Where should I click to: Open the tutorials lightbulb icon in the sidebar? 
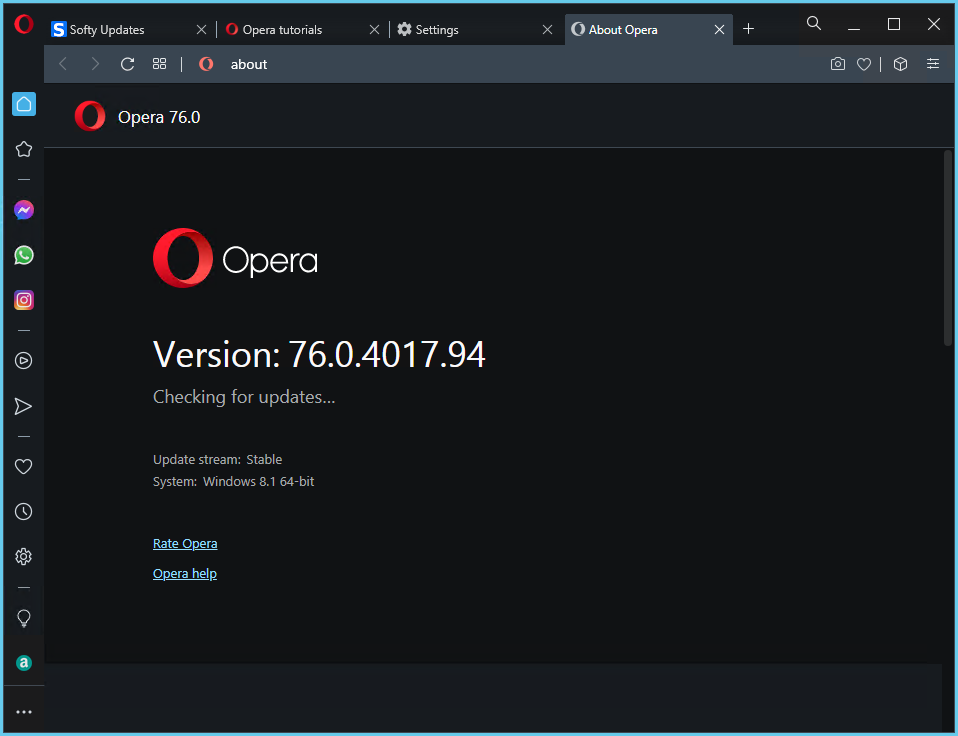point(24,618)
